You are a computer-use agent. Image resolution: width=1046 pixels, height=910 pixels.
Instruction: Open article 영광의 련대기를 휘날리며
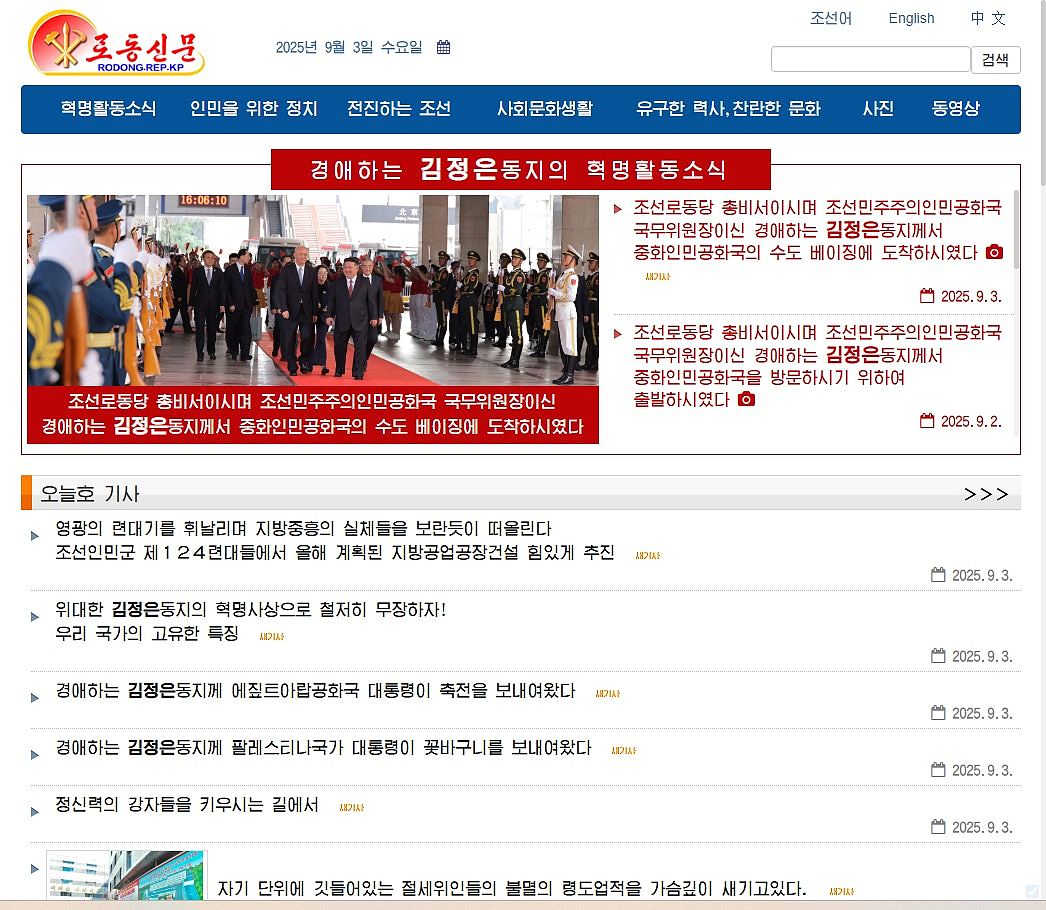335,540
